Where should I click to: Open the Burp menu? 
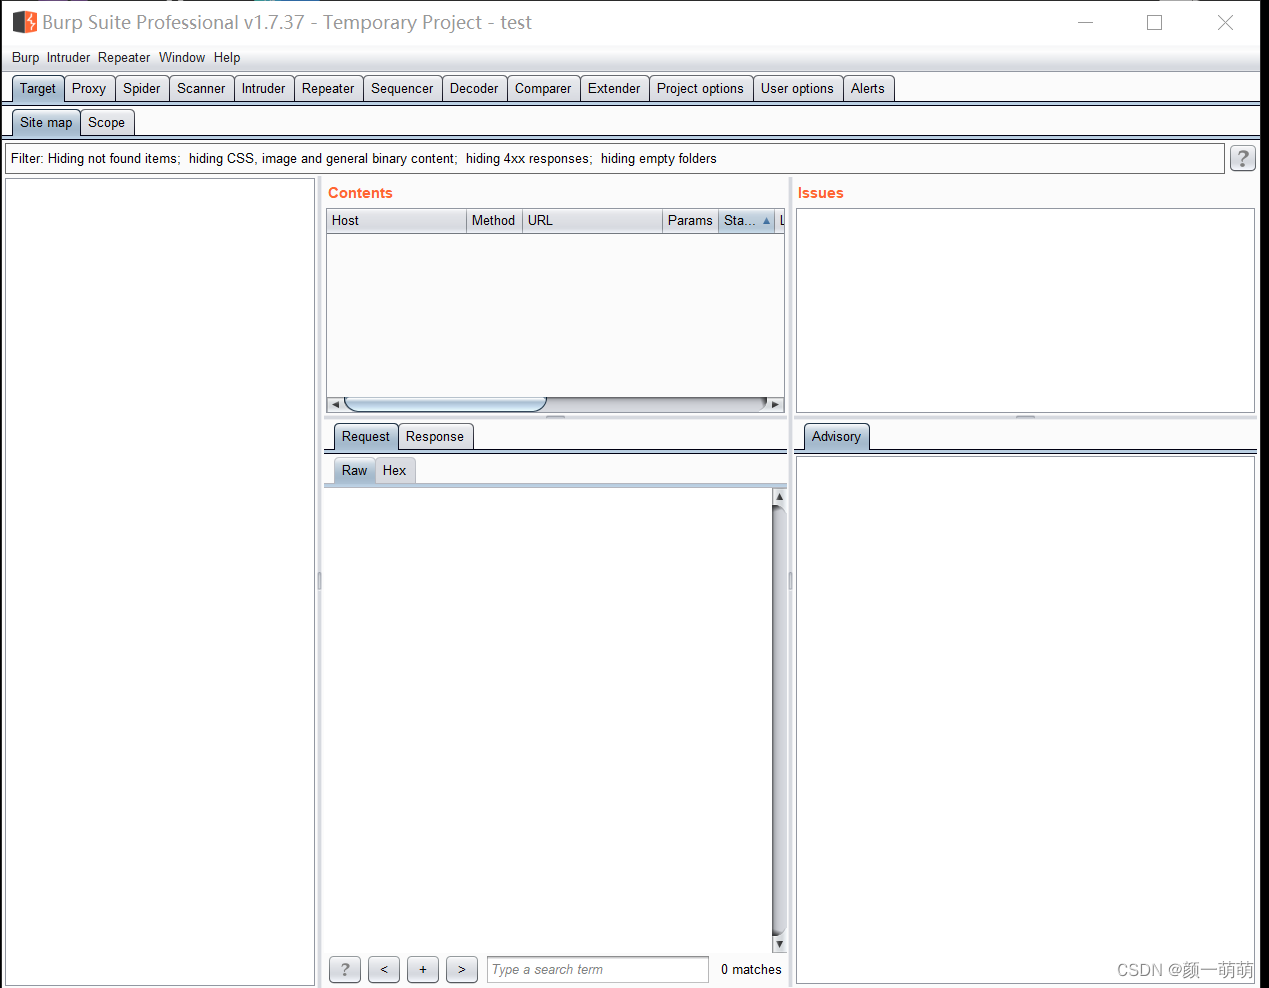[25, 58]
